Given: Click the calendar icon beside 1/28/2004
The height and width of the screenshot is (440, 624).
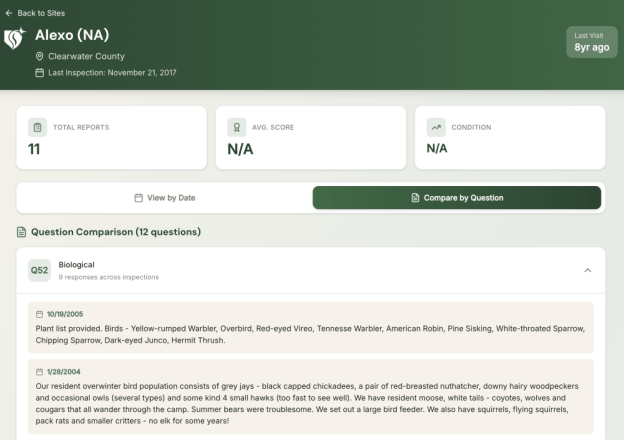Looking at the screenshot, I should [x=40, y=371].
